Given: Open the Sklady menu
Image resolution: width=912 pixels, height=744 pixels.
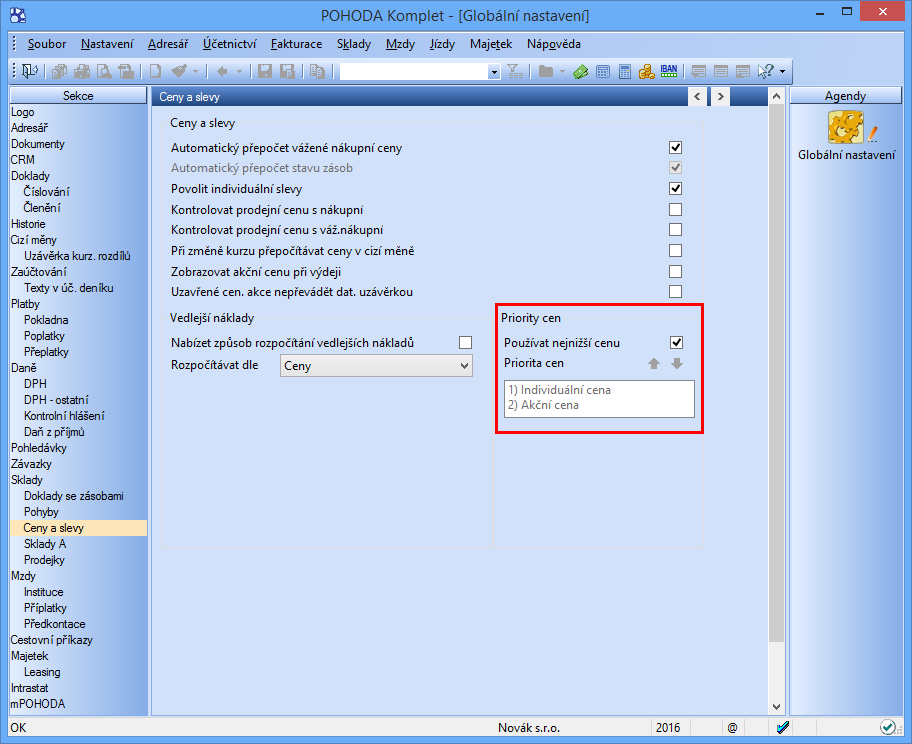Looking at the screenshot, I should 354,44.
